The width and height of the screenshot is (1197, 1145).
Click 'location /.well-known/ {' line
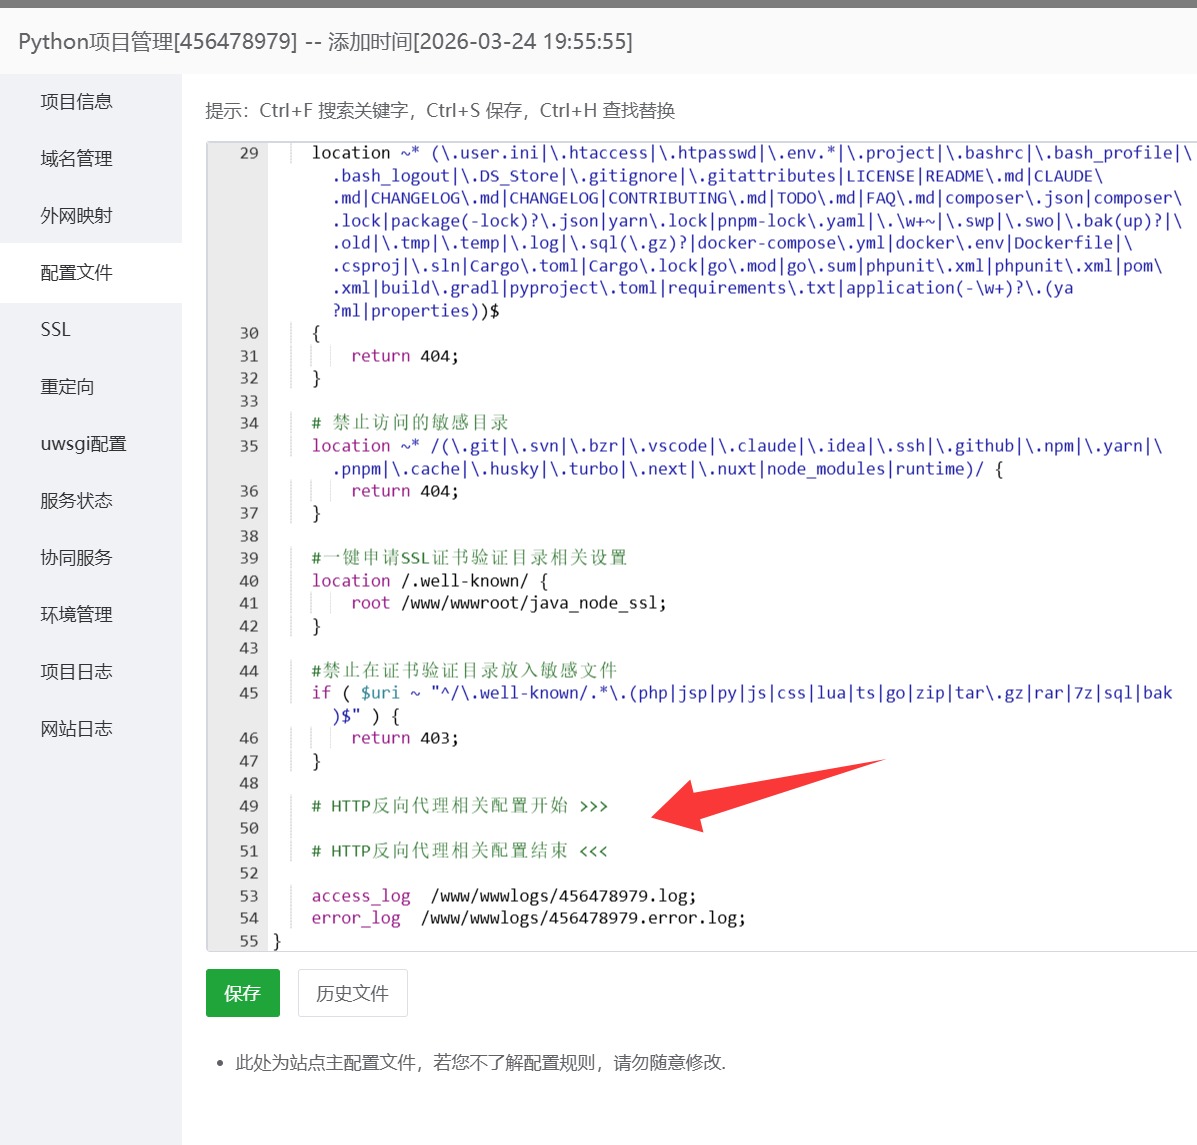click(430, 581)
